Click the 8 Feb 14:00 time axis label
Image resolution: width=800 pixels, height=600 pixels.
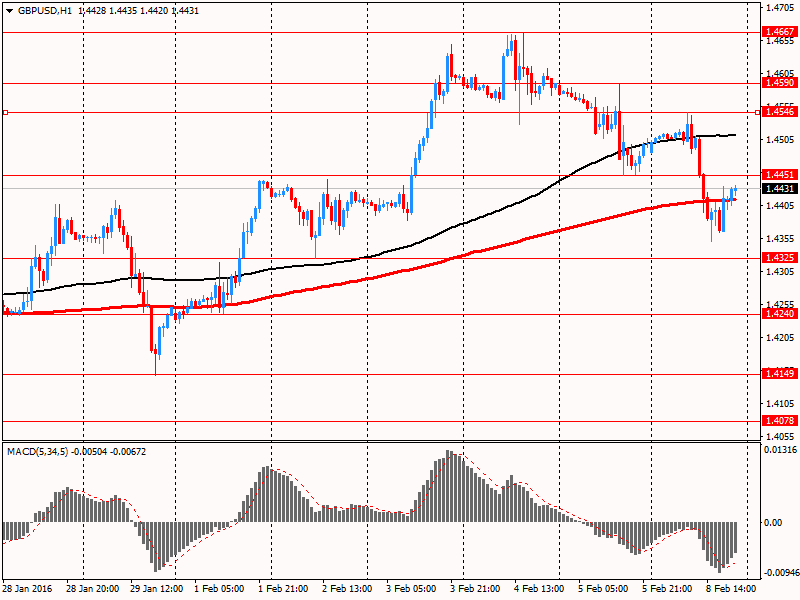[x=731, y=589]
